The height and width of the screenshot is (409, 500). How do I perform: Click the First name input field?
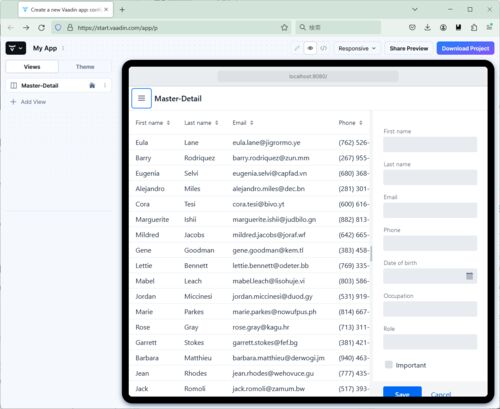(430, 144)
